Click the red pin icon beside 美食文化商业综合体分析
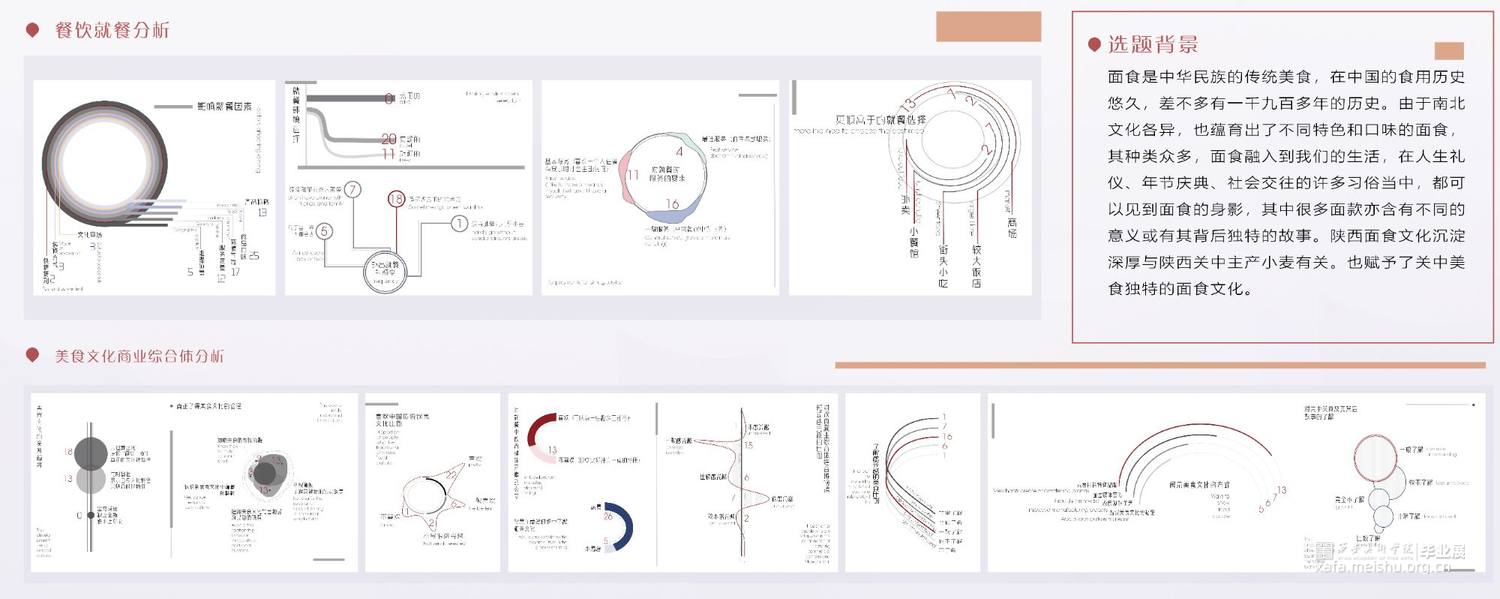The height and width of the screenshot is (599, 1500). (33, 356)
